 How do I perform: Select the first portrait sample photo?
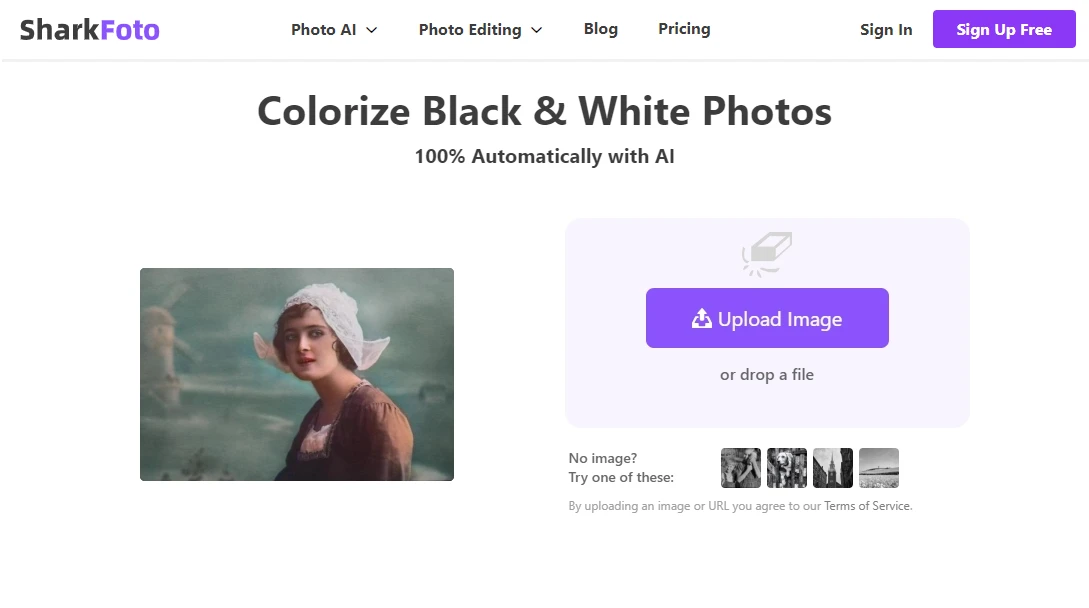click(x=740, y=467)
